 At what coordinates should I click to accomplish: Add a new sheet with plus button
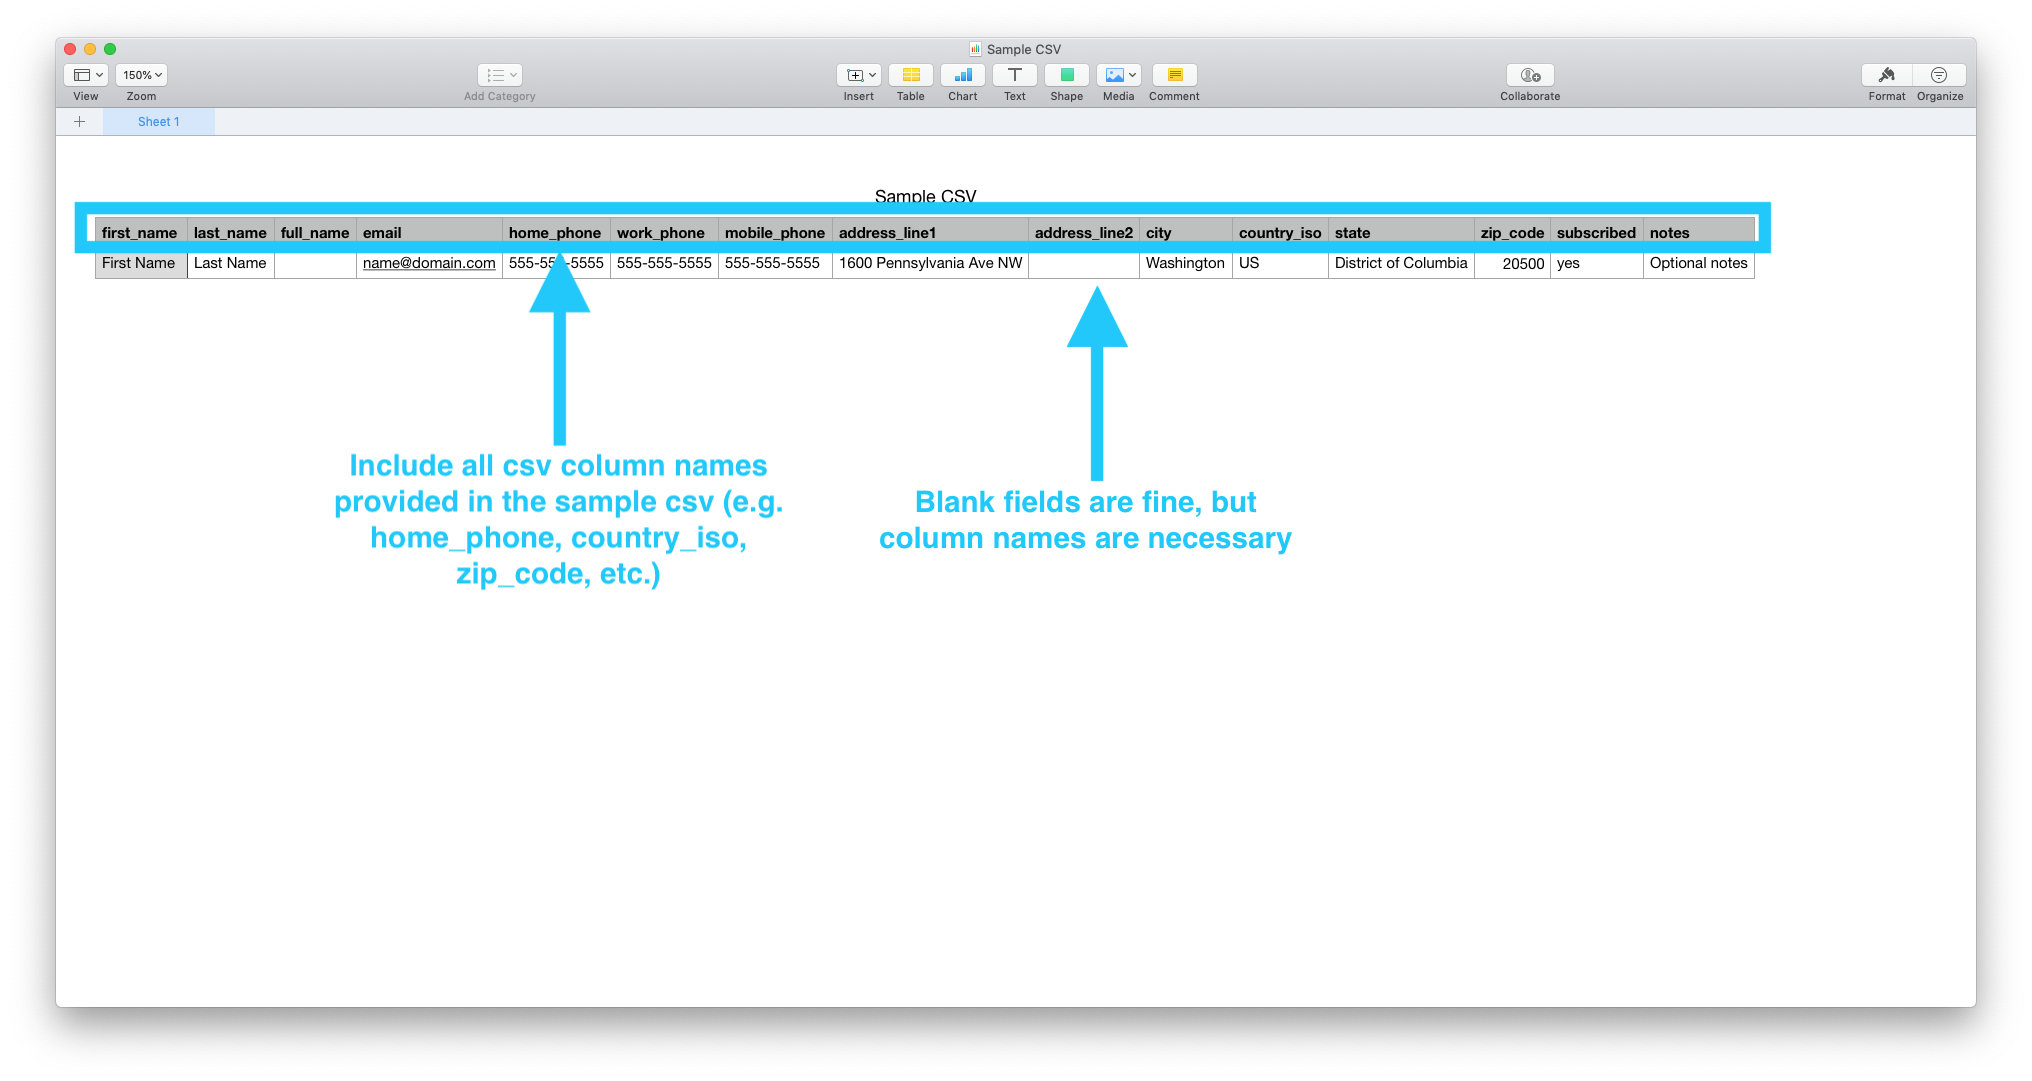pos(80,122)
